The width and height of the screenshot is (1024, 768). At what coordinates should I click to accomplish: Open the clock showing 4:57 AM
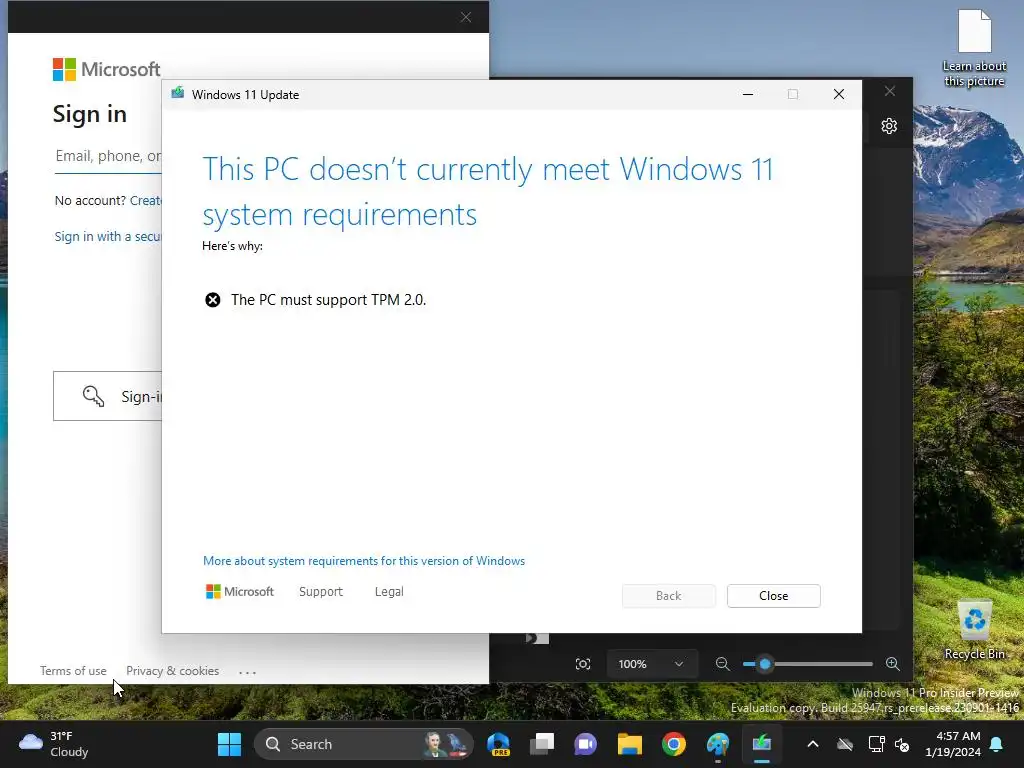click(x=953, y=744)
